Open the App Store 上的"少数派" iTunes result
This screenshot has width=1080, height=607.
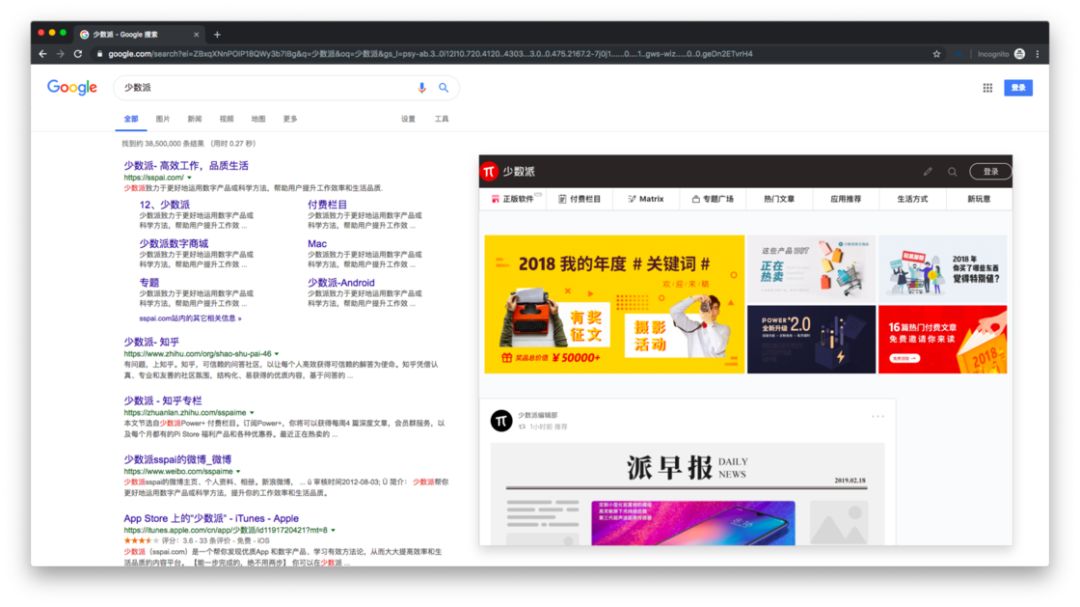[211, 519]
